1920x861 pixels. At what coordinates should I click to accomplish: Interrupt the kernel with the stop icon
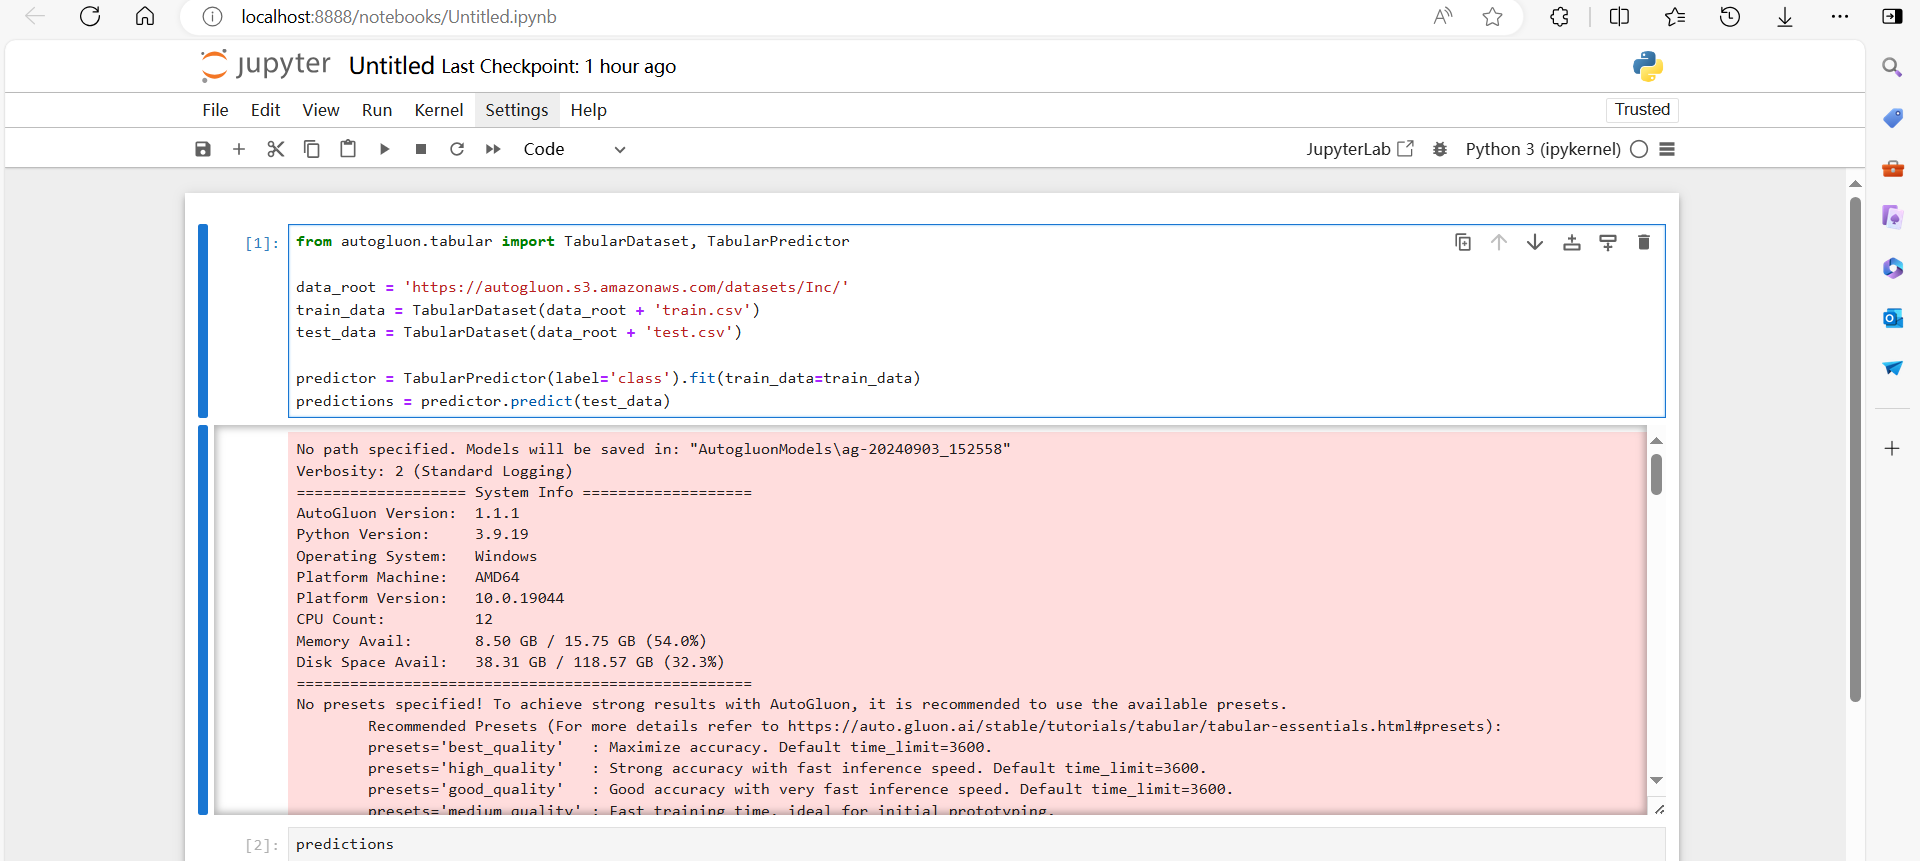point(421,149)
